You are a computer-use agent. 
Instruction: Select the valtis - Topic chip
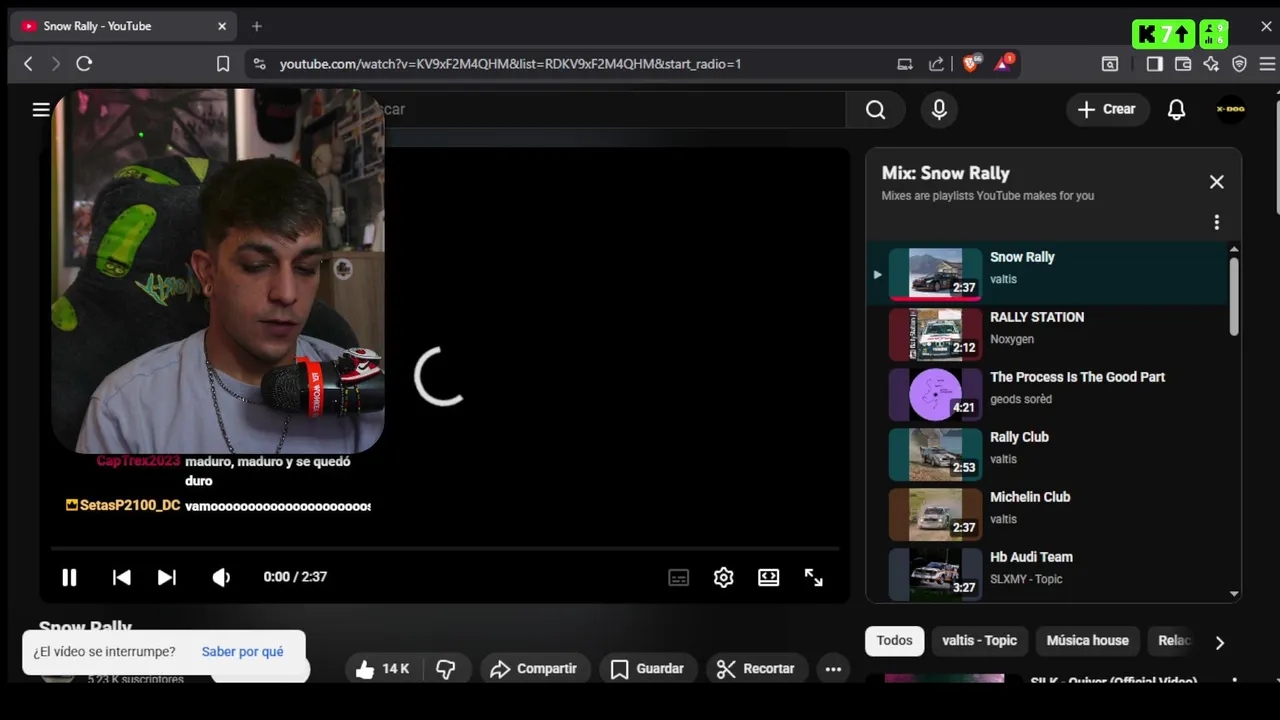tap(979, 641)
